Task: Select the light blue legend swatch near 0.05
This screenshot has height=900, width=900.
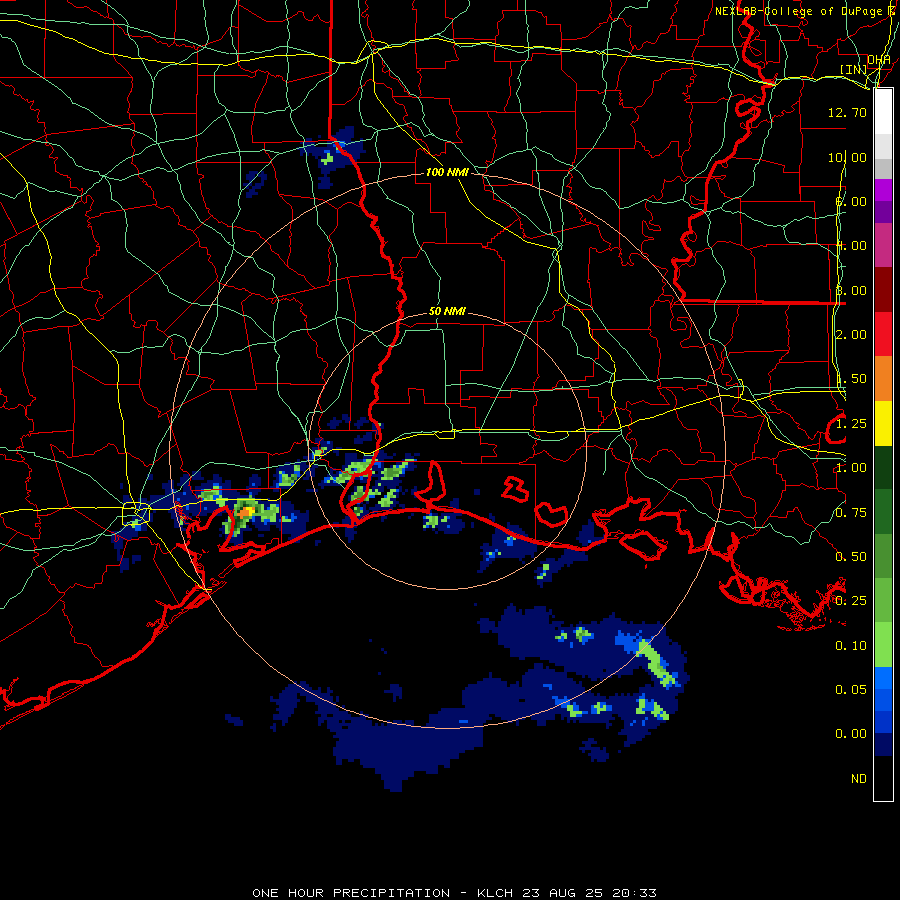Action: click(x=883, y=678)
